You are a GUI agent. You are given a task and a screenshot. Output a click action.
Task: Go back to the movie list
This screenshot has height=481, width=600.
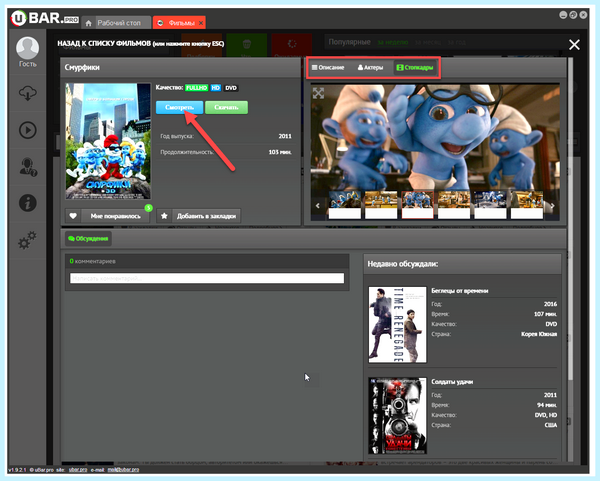tap(141, 43)
